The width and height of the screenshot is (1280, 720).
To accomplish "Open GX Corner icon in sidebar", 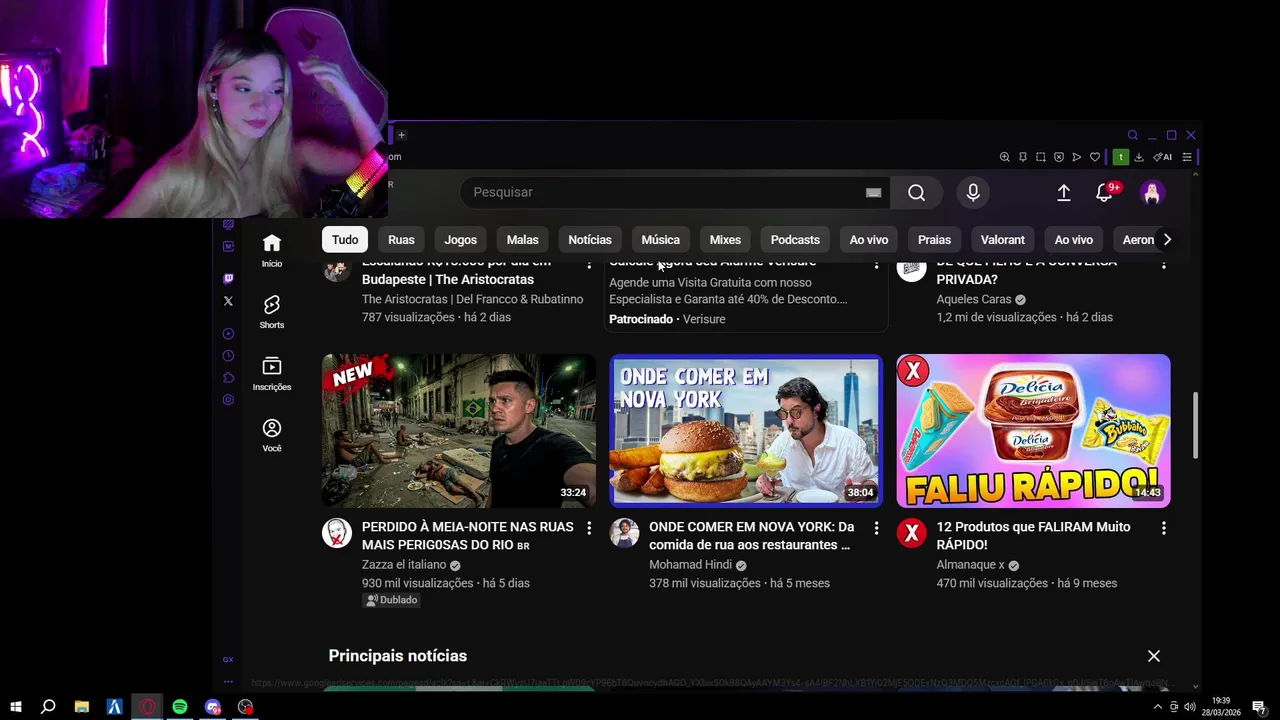I will [228, 660].
